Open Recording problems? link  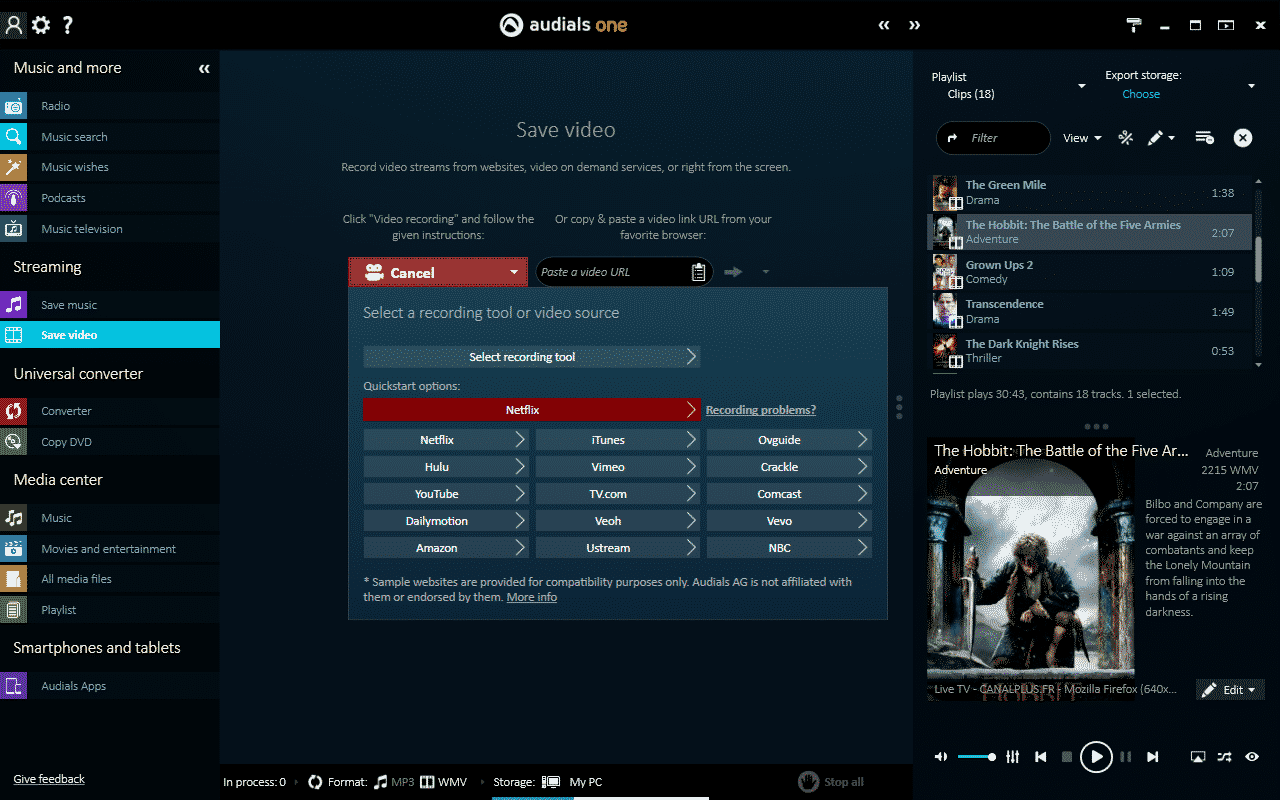pos(761,410)
